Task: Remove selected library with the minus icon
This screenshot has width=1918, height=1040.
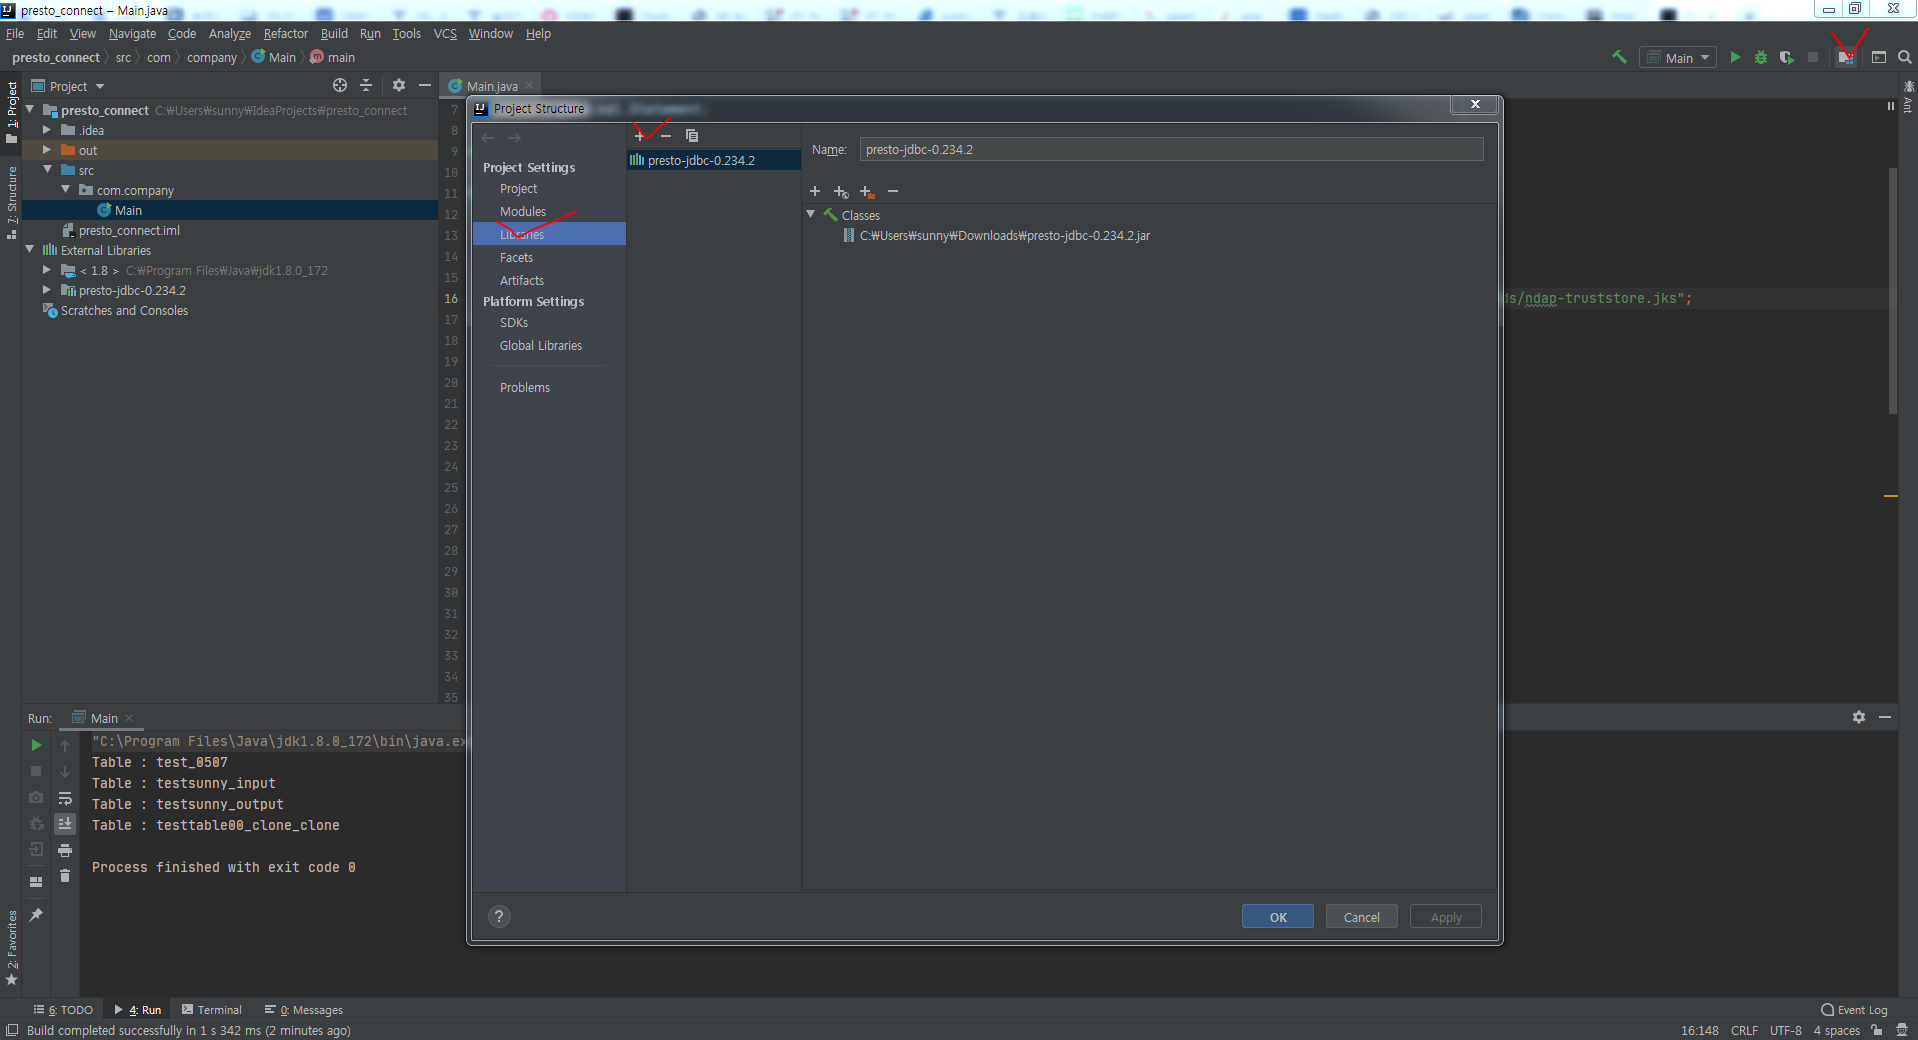Action: [666, 136]
